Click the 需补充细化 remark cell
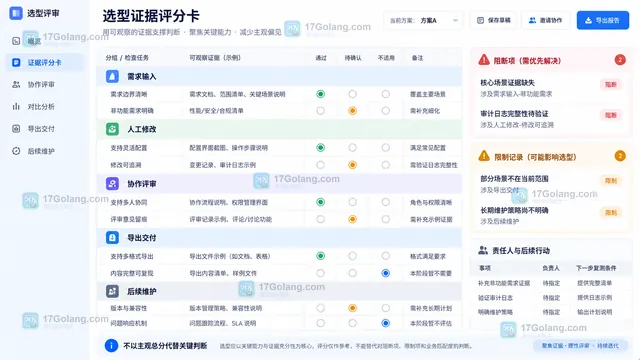 pyautogui.click(x=425, y=111)
